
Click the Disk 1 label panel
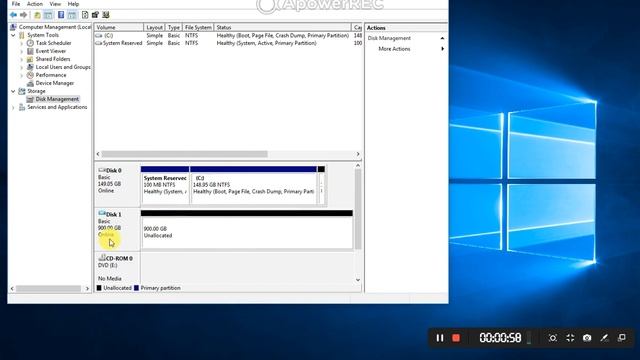point(118,229)
